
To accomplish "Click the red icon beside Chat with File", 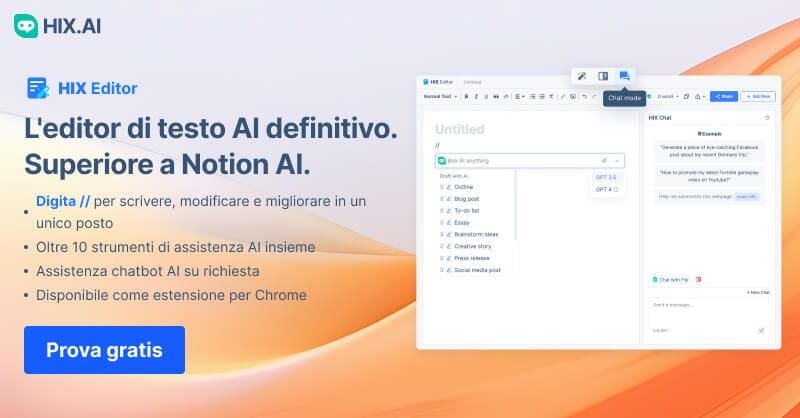I will point(698,280).
